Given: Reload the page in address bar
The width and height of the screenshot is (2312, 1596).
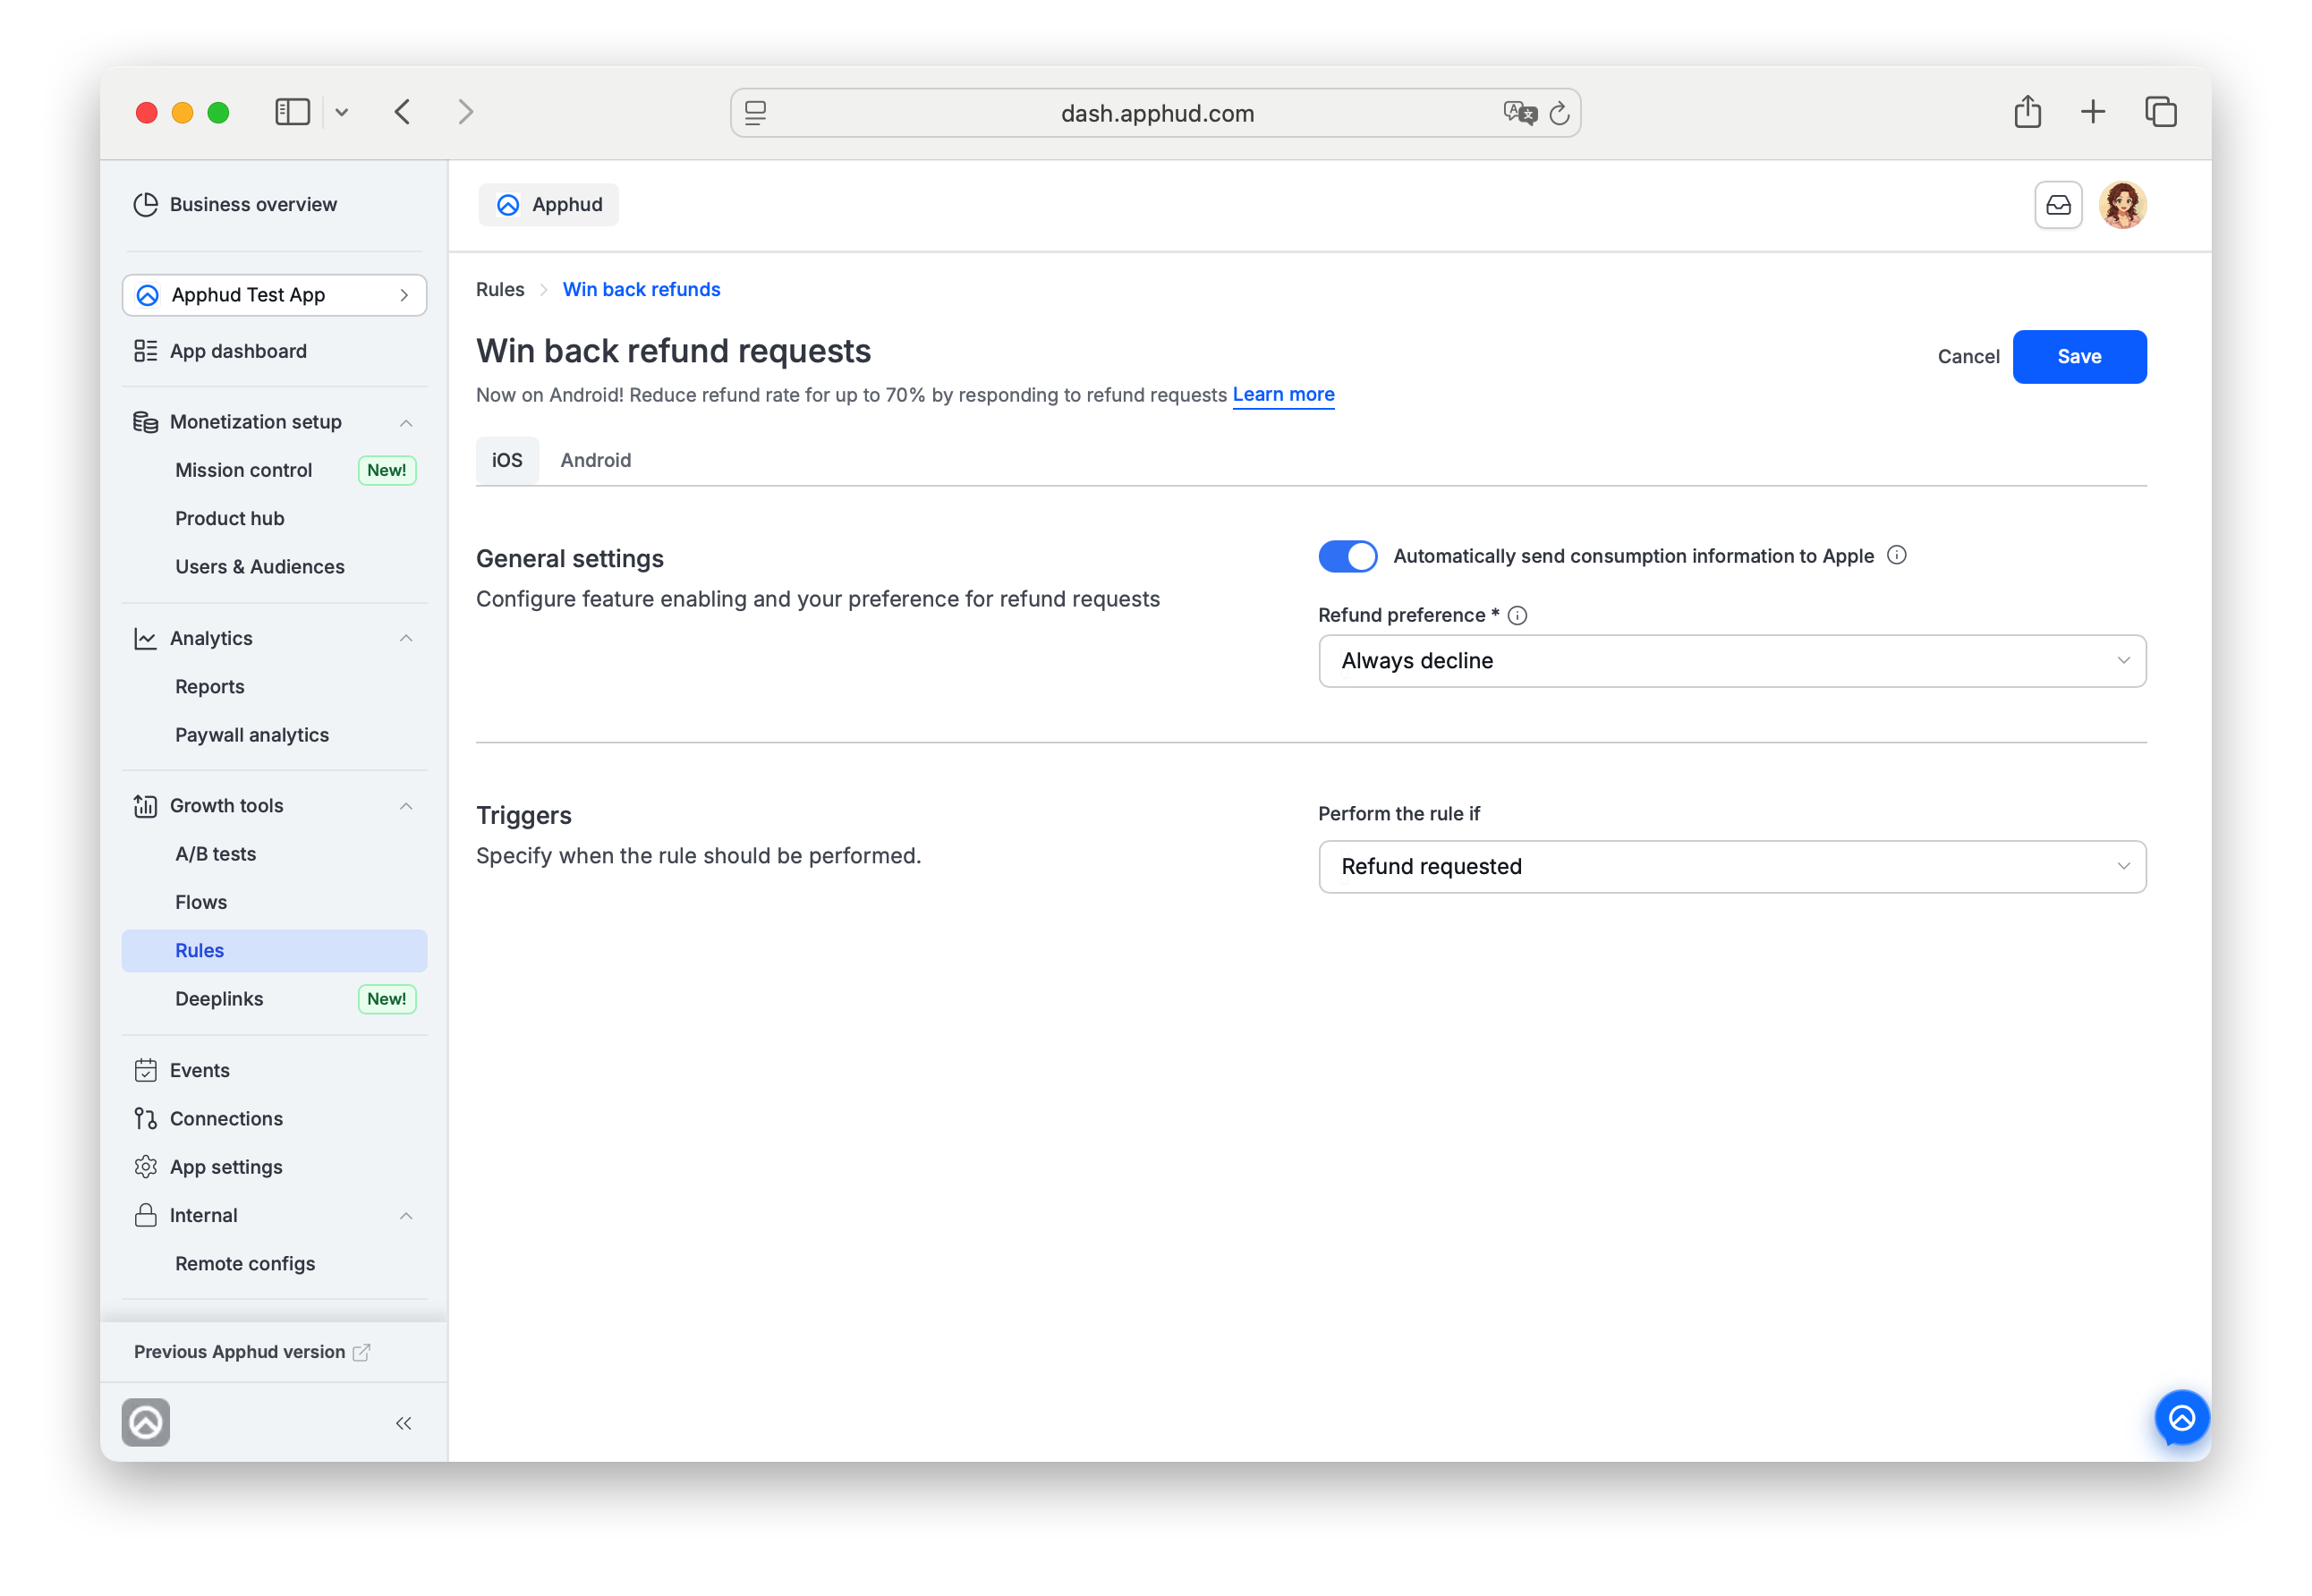Looking at the screenshot, I should pyautogui.click(x=1558, y=114).
